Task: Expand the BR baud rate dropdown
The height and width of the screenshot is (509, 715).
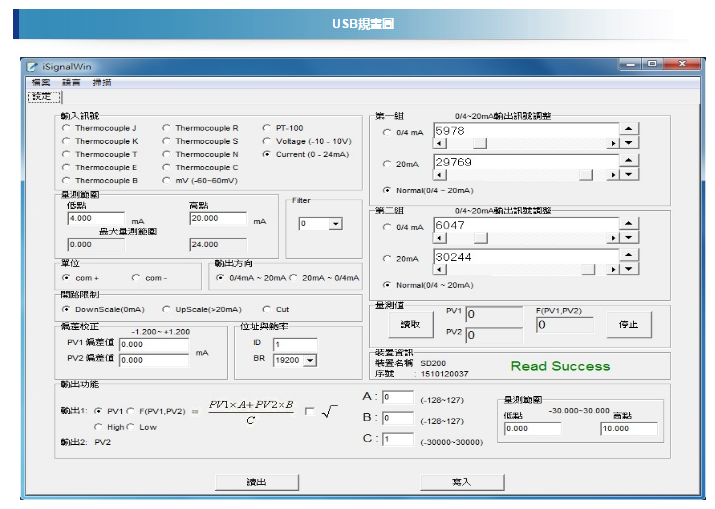Action: tap(309, 360)
